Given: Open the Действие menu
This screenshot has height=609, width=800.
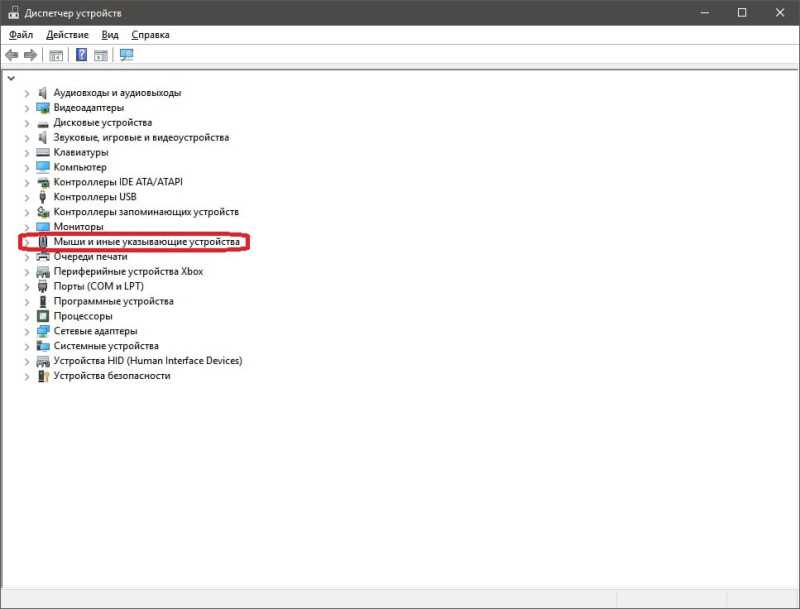Looking at the screenshot, I should [x=67, y=35].
